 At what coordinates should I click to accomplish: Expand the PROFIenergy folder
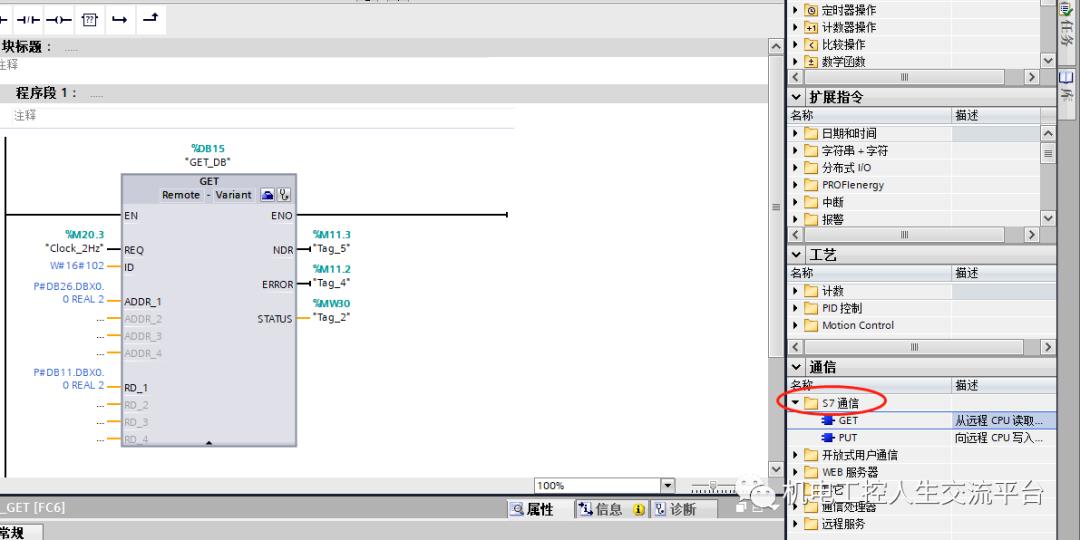(796, 185)
